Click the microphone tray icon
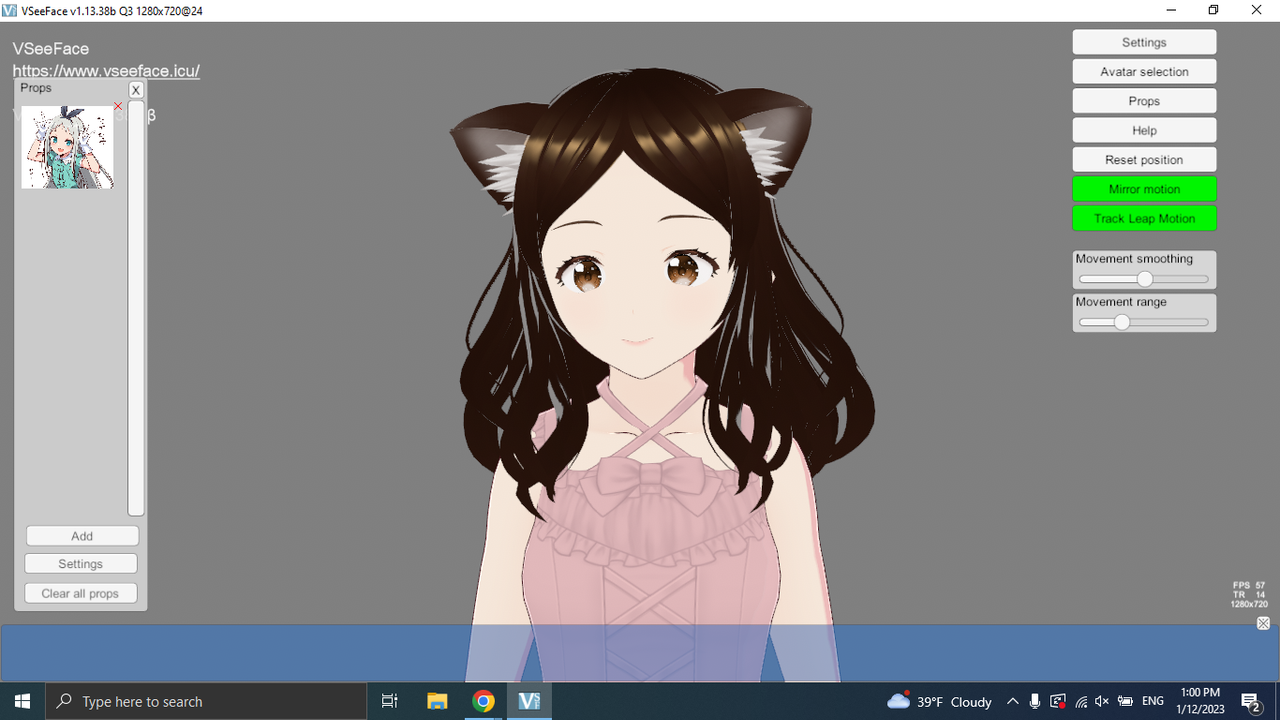 (x=1035, y=701)
